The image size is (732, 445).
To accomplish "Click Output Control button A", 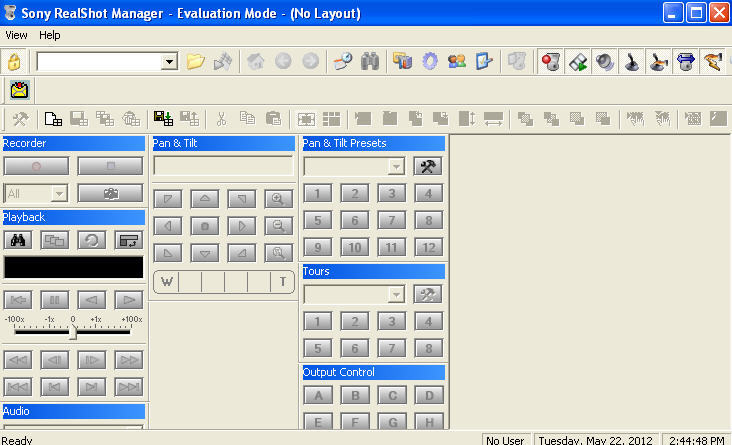I will pos(318,396).
